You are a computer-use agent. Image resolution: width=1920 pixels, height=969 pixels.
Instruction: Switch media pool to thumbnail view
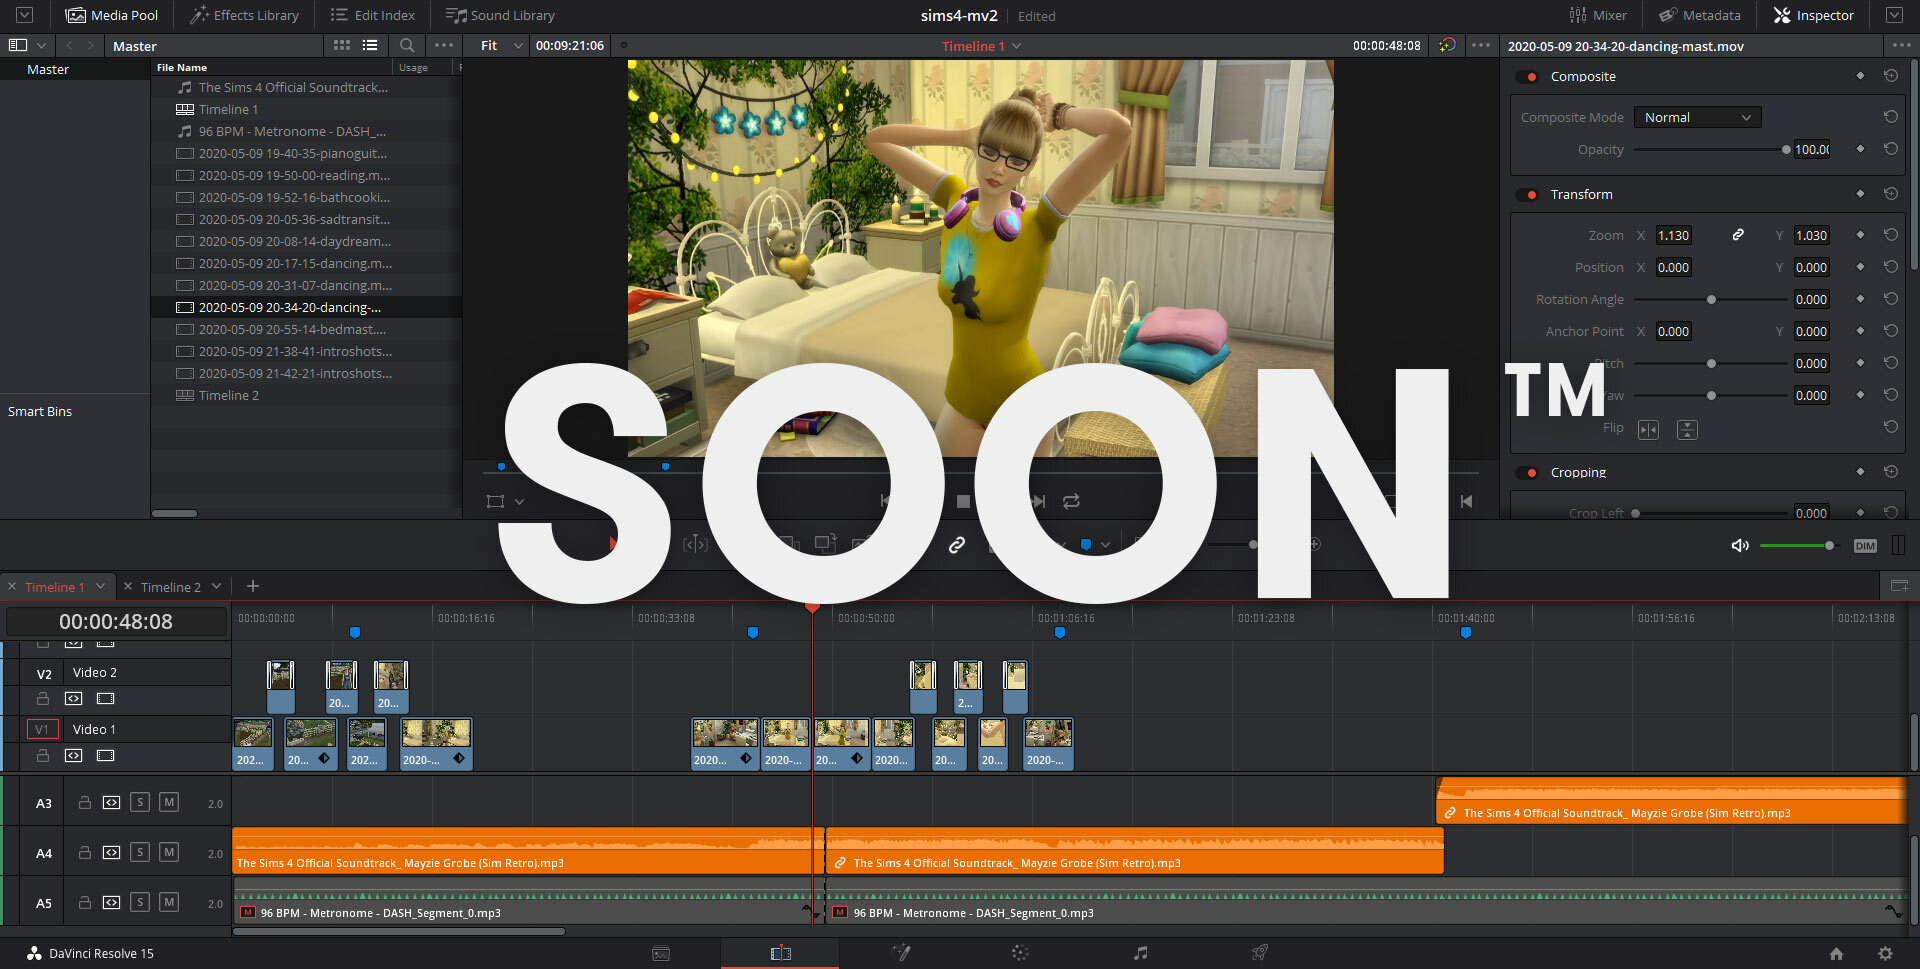pos(342,45)
